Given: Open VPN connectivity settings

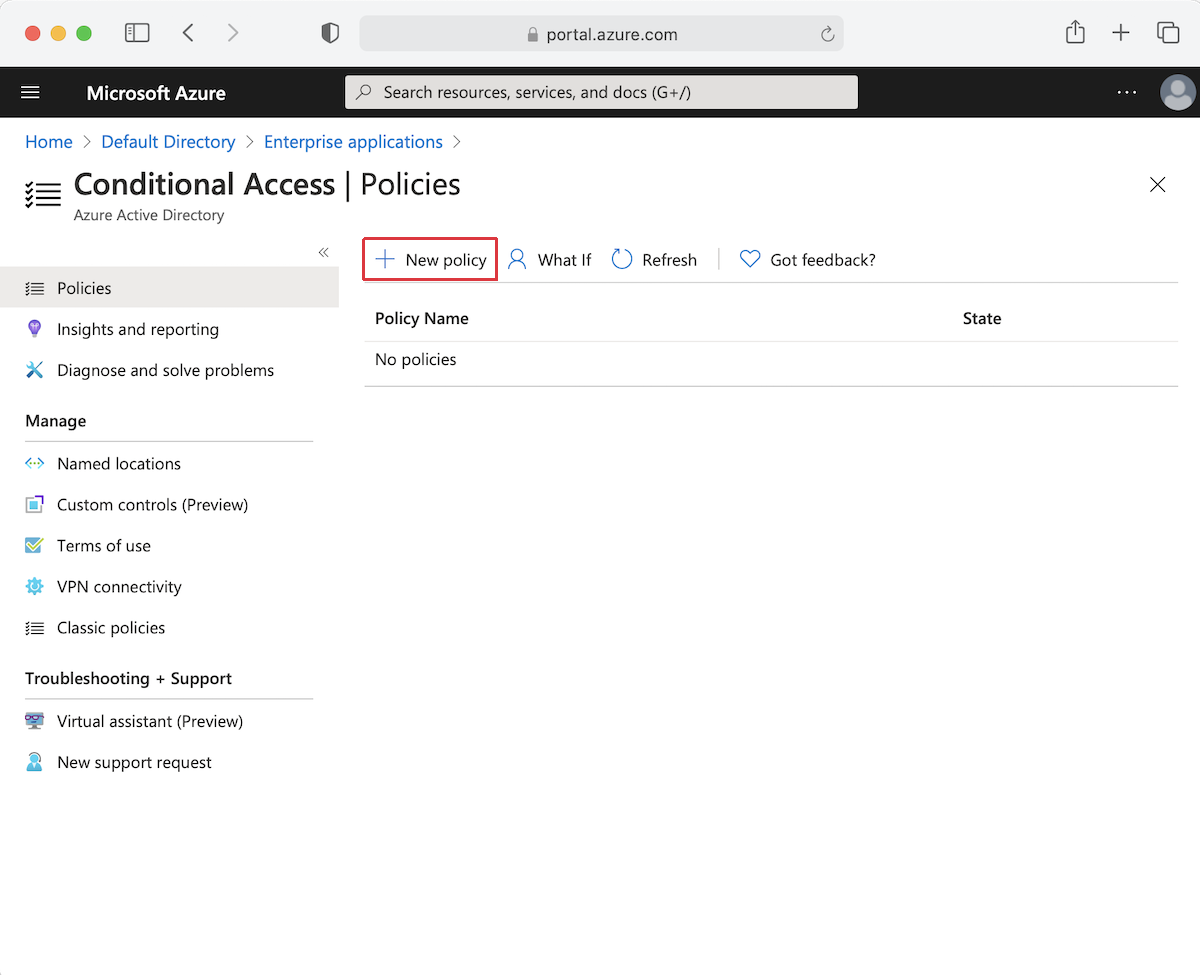Looking at the screenshot, I should 120,586.
